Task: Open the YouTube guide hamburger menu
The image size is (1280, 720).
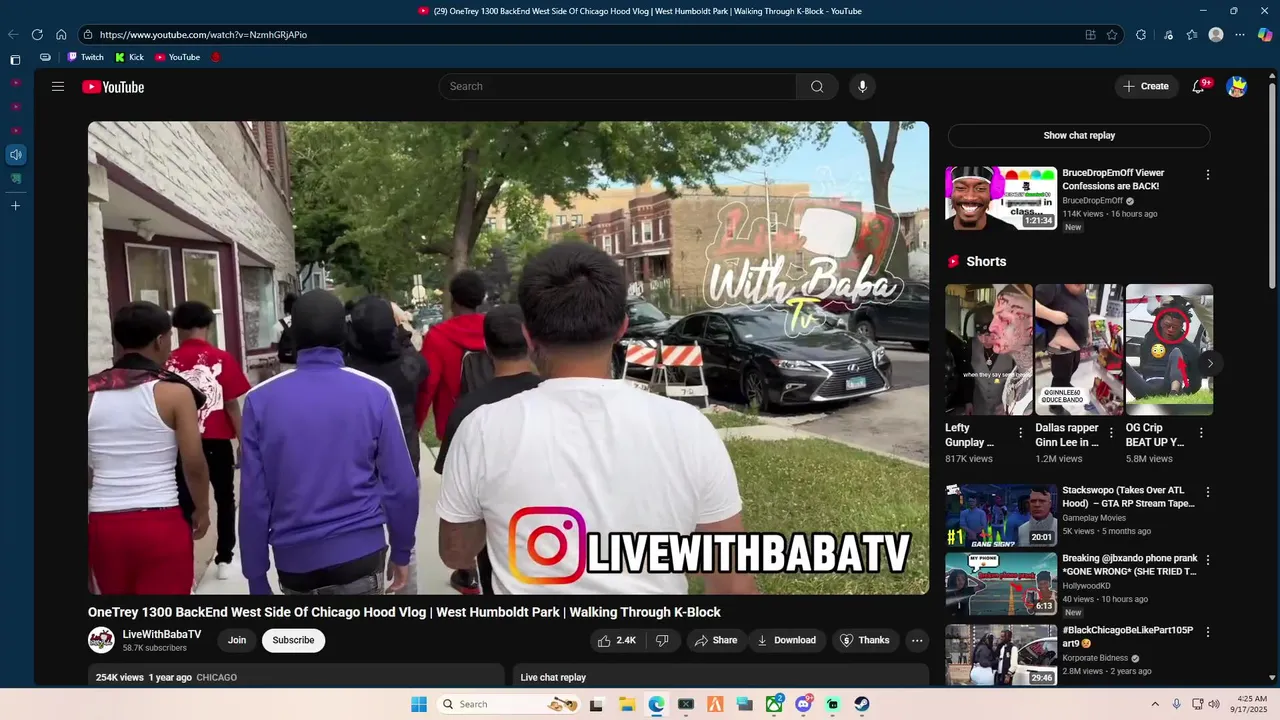Action: 58,87
